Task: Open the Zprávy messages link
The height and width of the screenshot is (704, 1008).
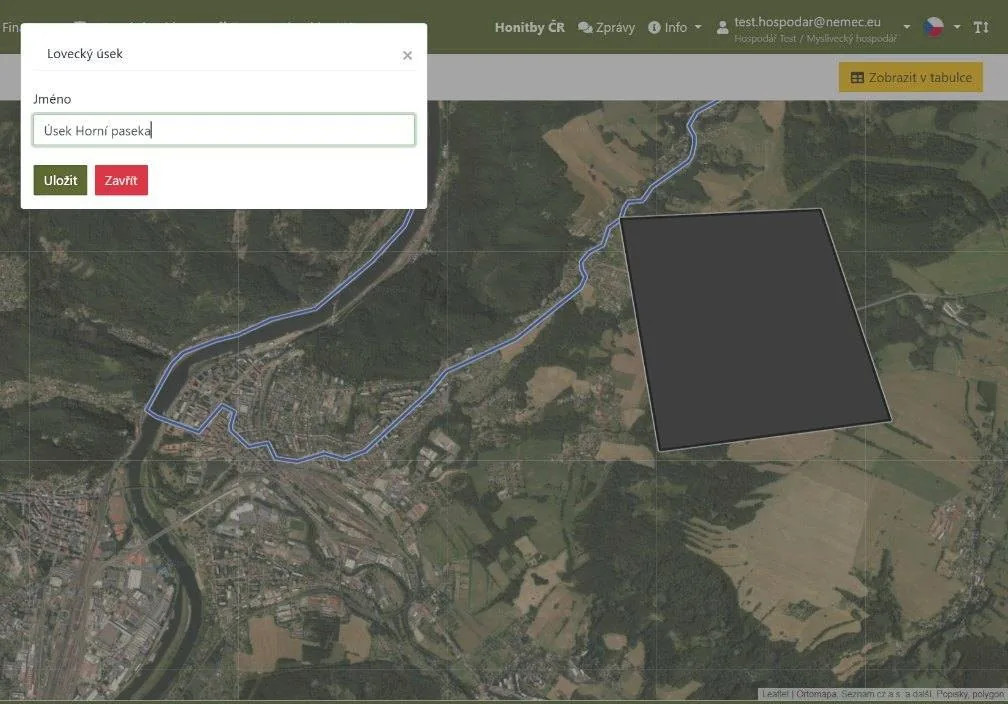Action: pos(606,28)
